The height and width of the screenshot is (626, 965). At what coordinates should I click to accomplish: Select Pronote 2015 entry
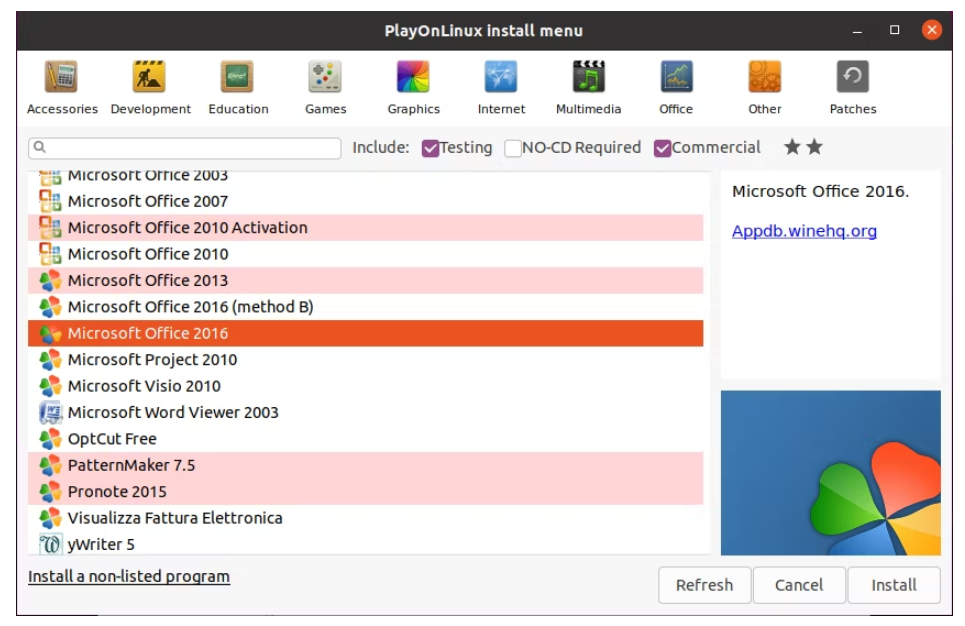coord(366,492)
